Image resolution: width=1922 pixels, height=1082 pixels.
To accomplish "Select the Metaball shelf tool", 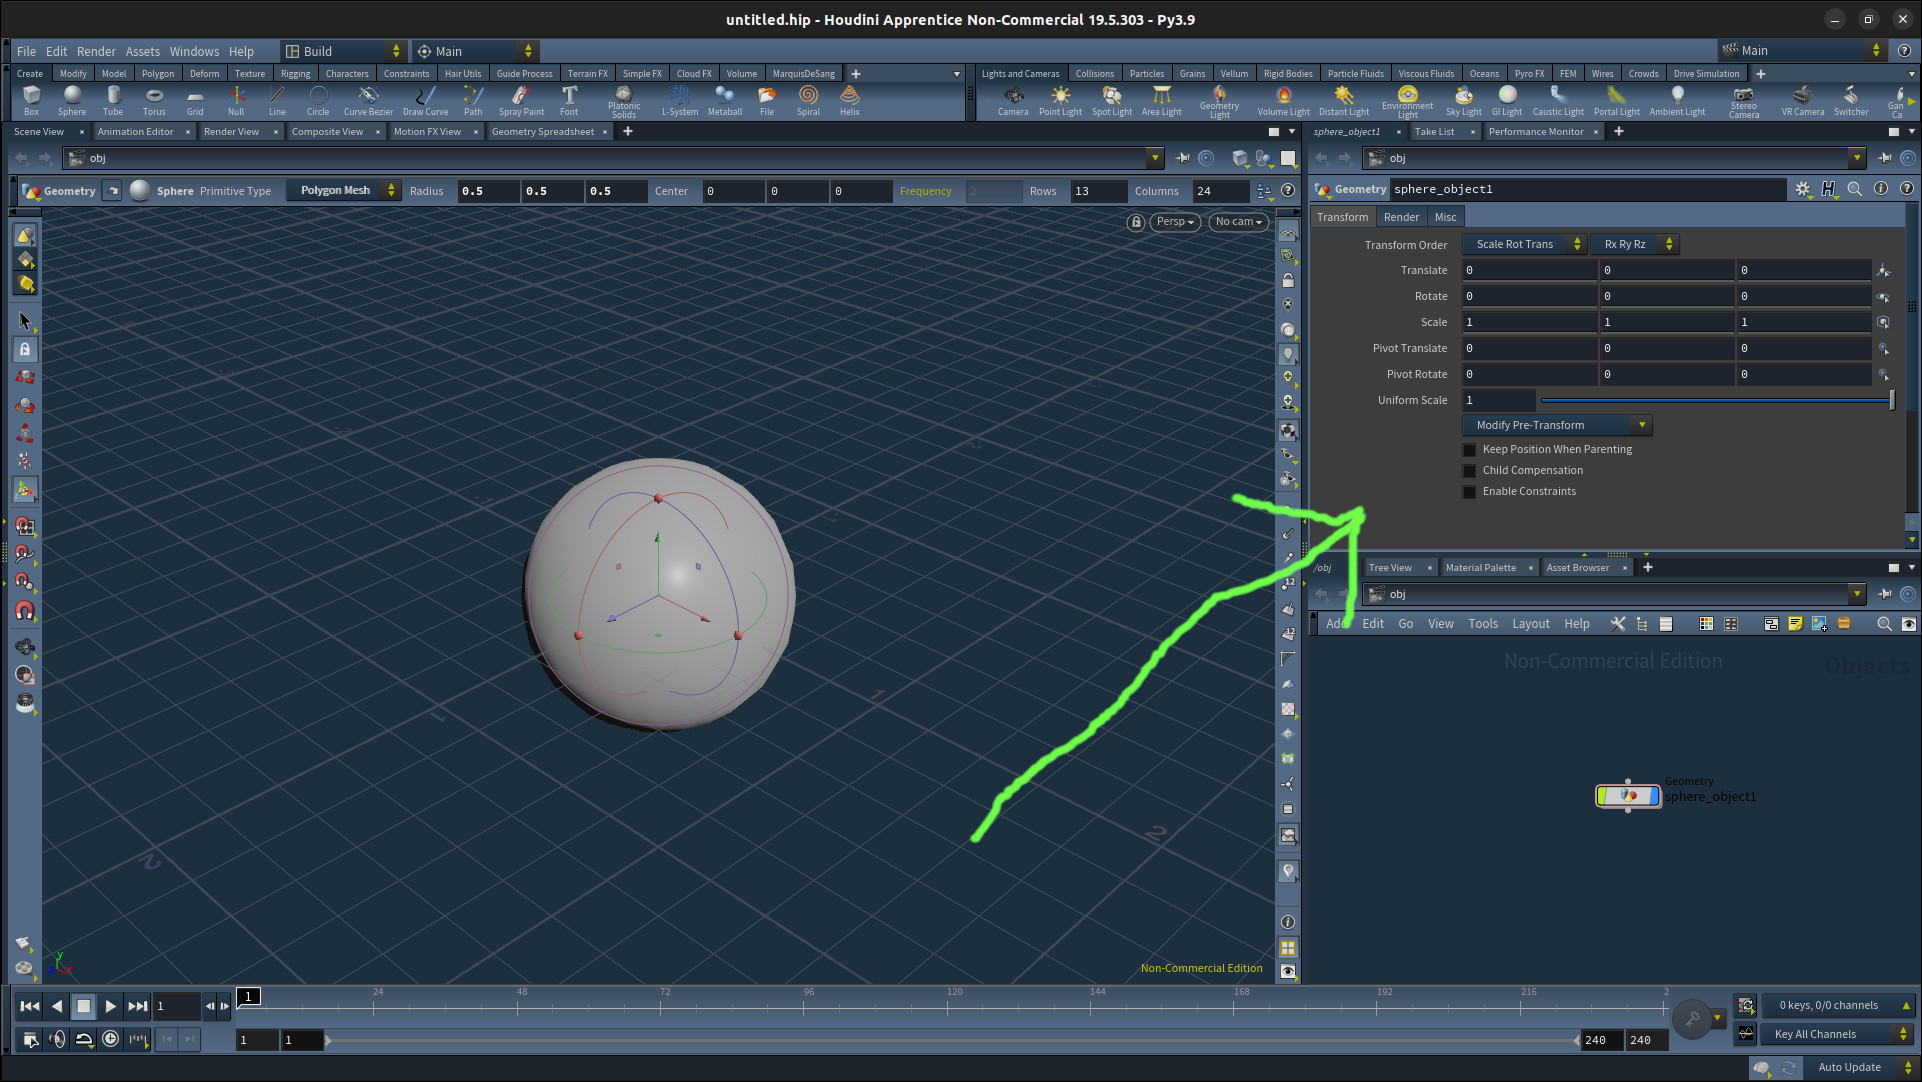I will 725,100.
